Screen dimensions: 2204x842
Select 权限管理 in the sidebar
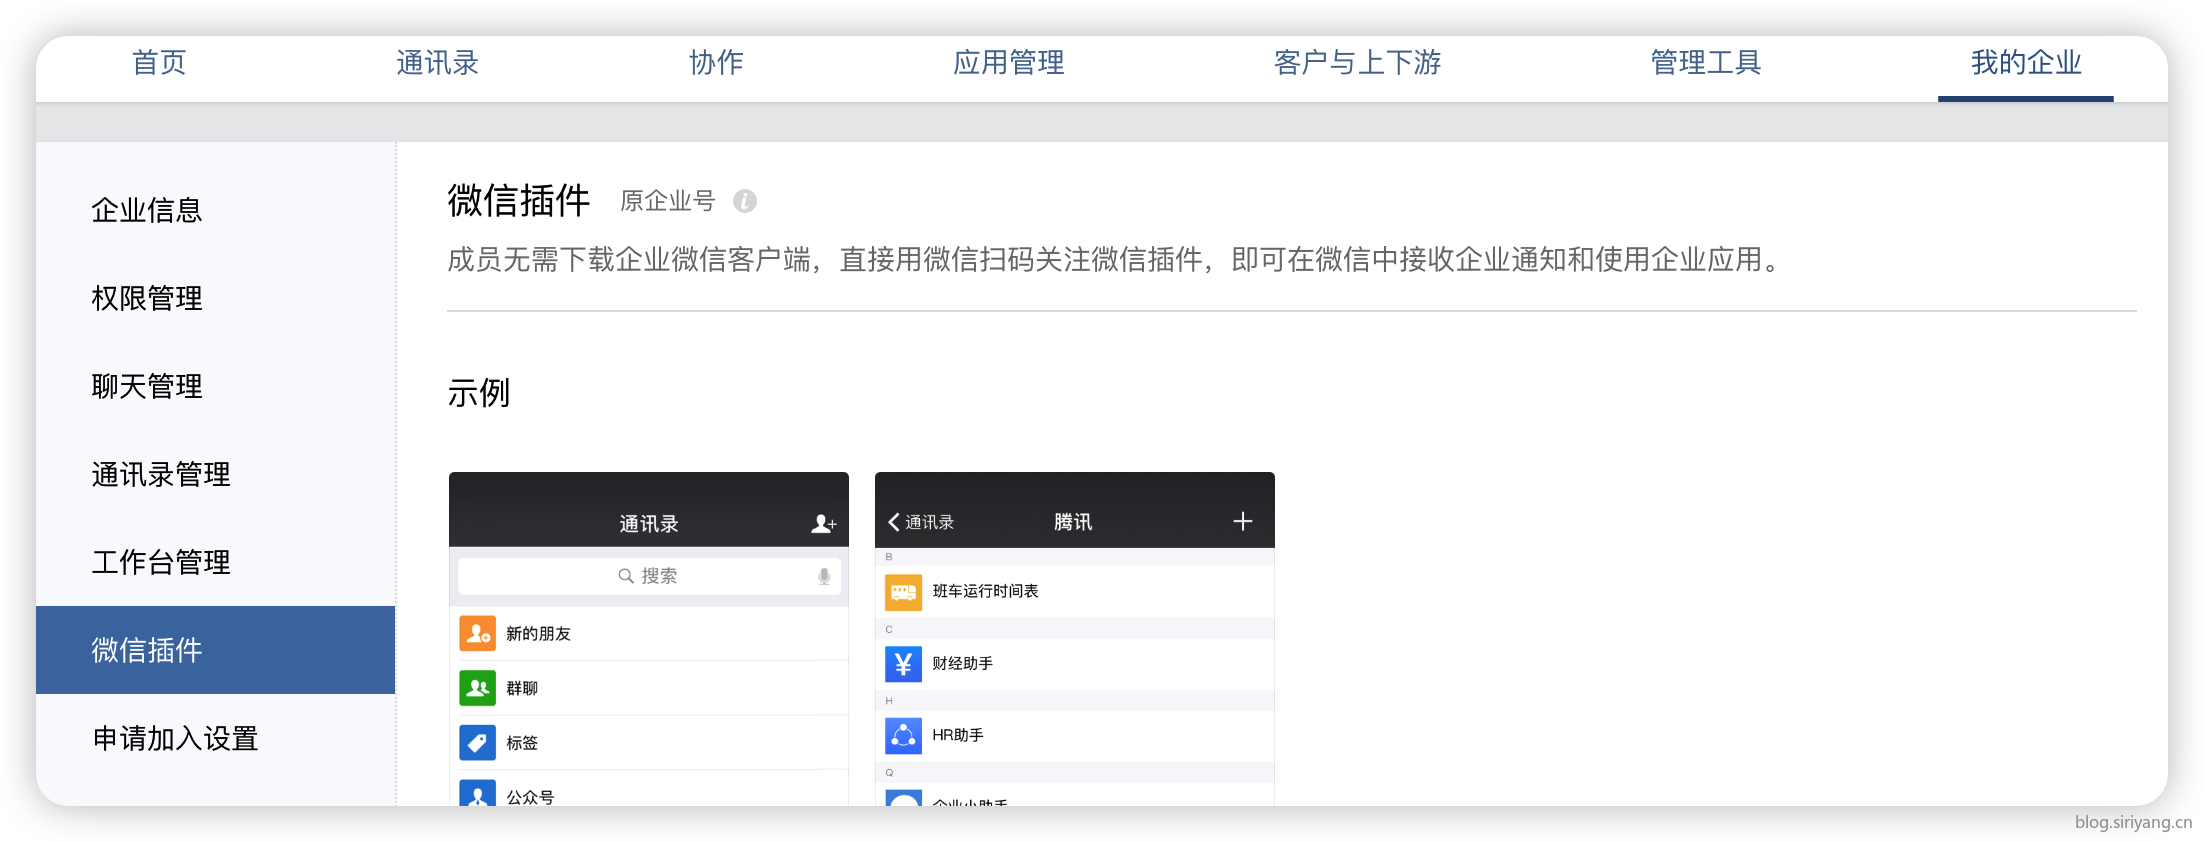tap(147, 298)
